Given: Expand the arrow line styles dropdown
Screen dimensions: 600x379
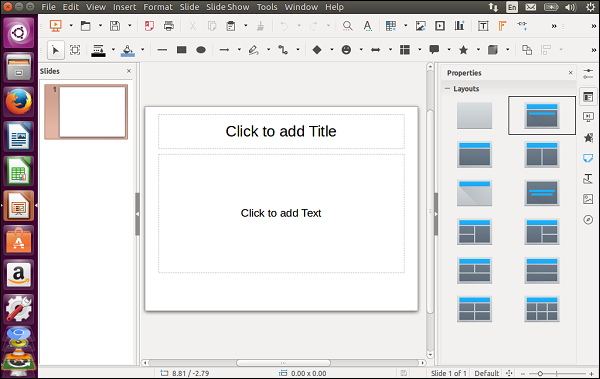Looking at the screenshot, I should click(239, 50).
